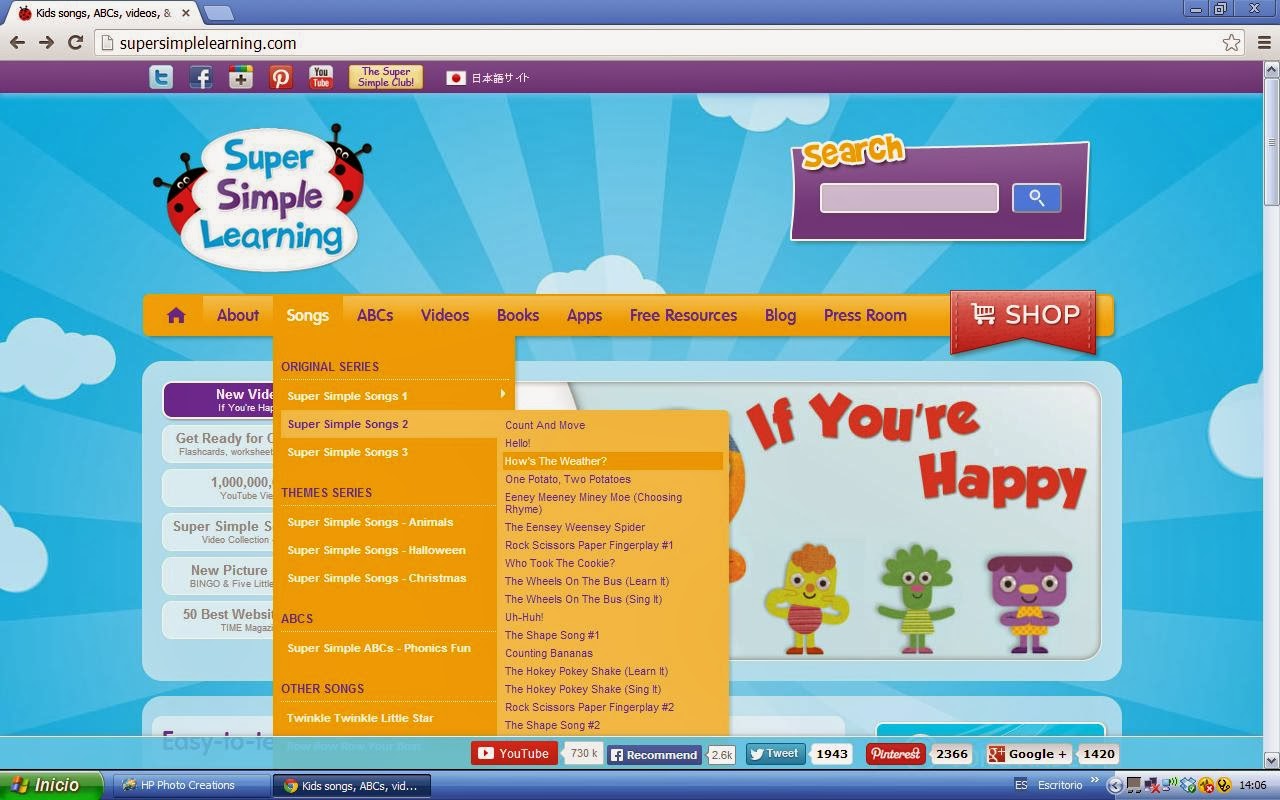Open the Free Resources menu item
The height and width of the screenshot is (800, 1280).
(x=683, y=315)
